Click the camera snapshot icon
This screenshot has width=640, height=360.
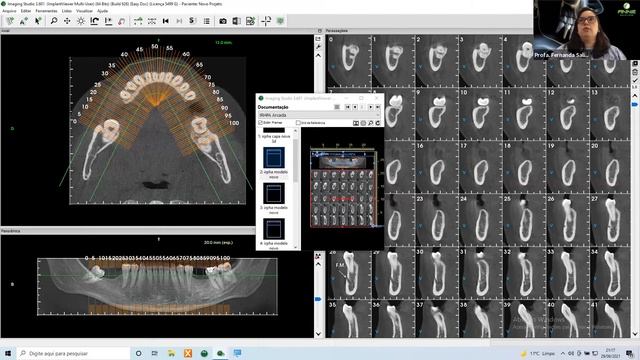(x=223, y=21)
